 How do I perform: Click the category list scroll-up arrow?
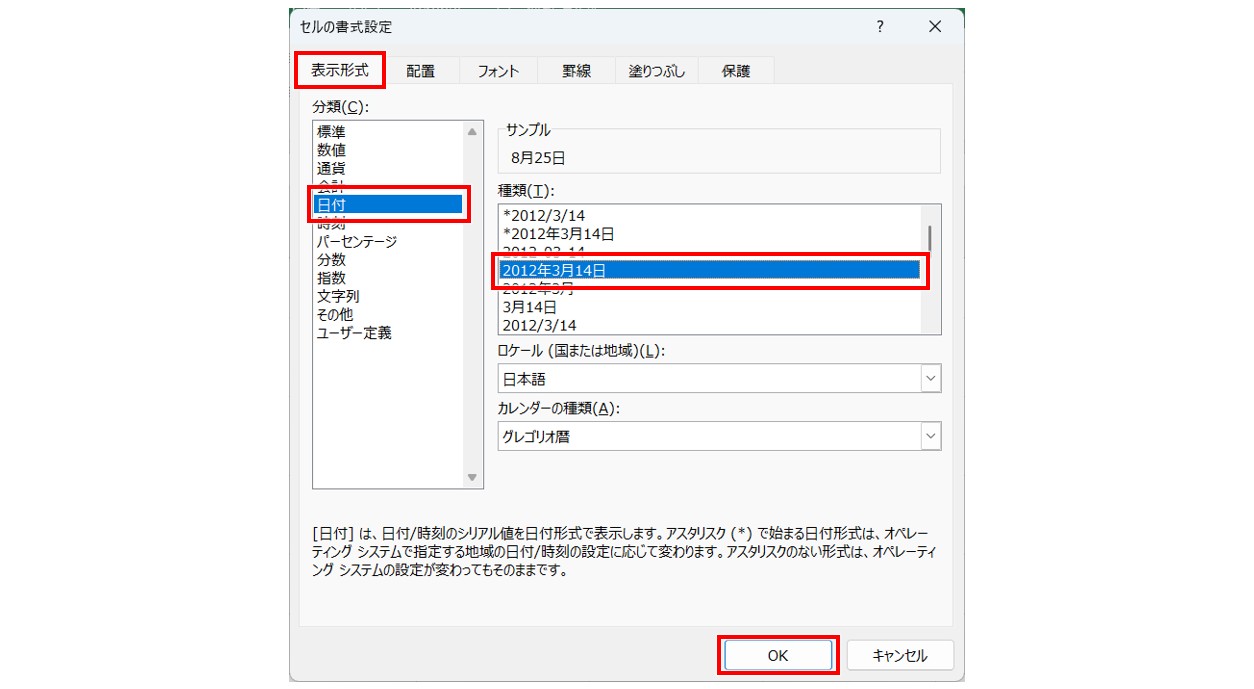pyautogui.click(x=472, y=131)
